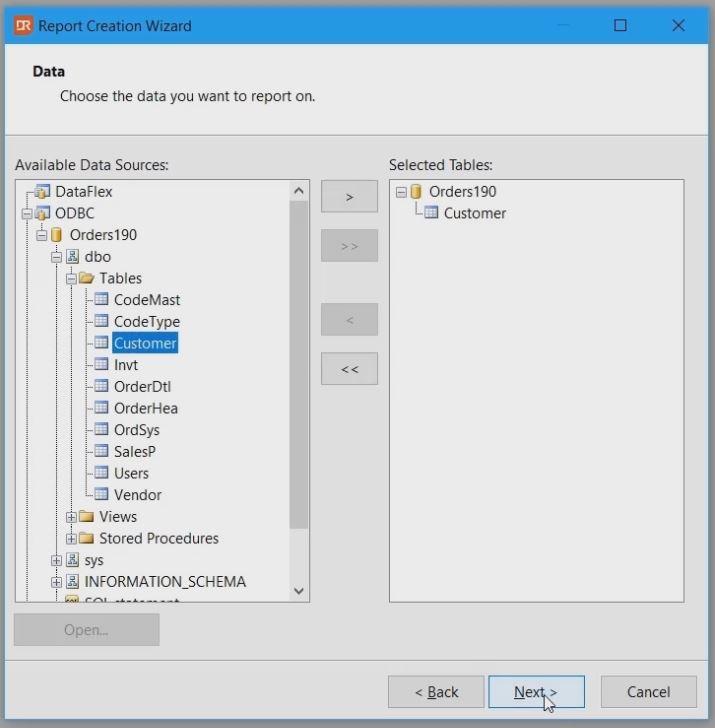Click the Stored Procedures folder icon
715x728 pixels.
(x=86, y=538)
